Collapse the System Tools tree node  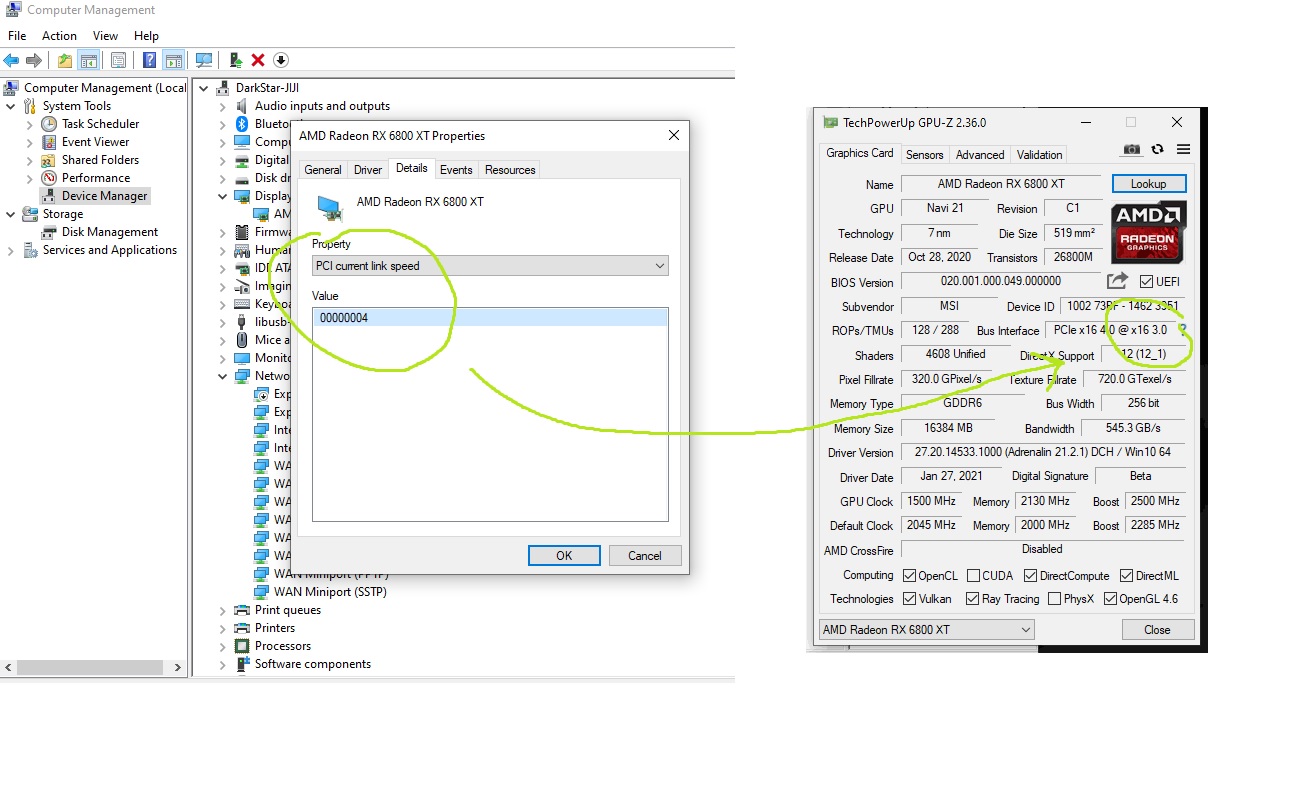tap(11, 106)
